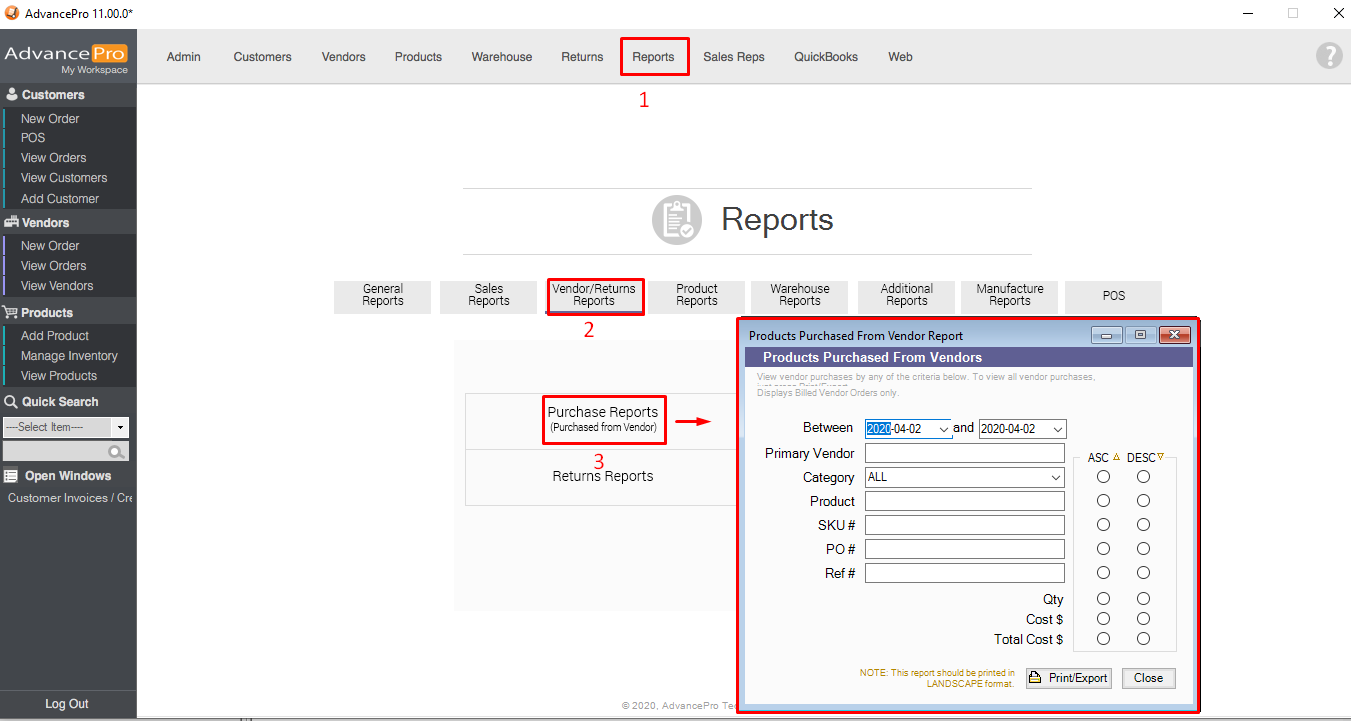This screenshot has height=721, width=1351.
Task: Select ASC radio button for Primary Vendor
Action: click(x=1103, y=477)
